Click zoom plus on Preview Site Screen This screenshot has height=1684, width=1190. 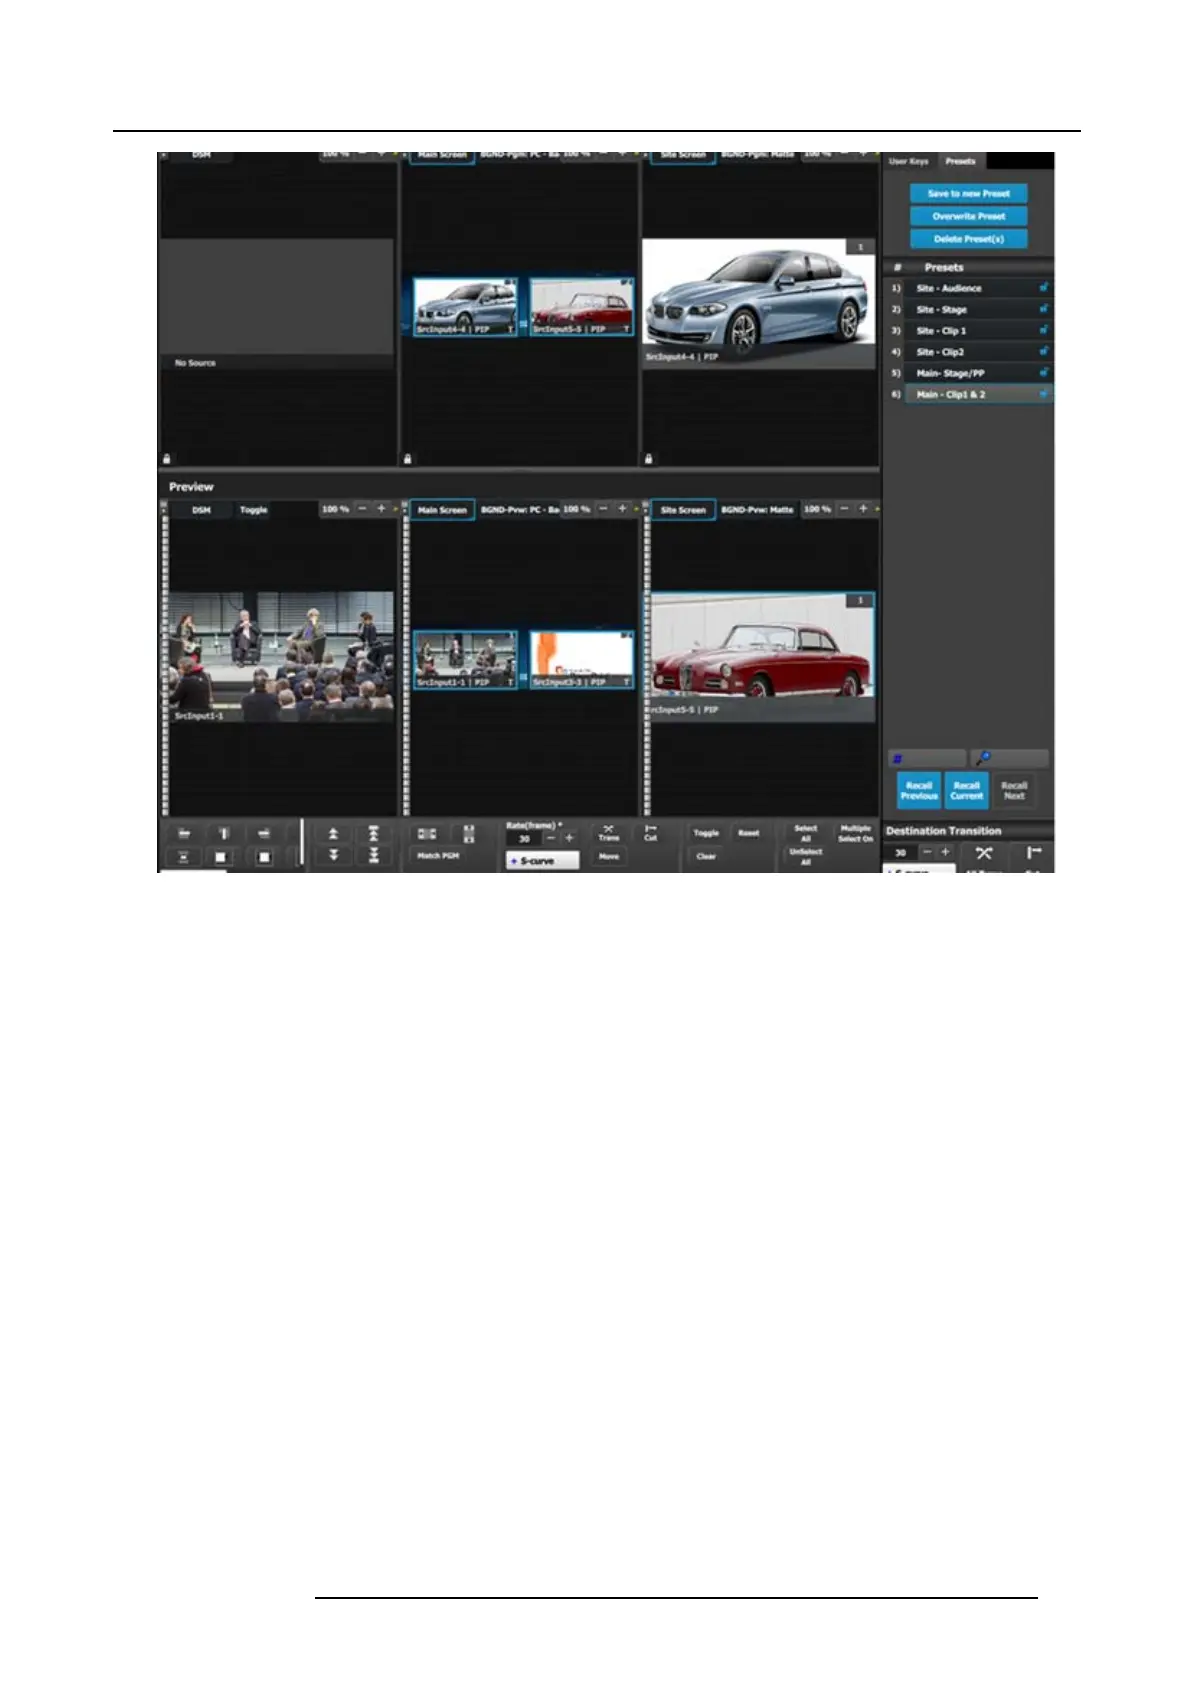(863, 509)
